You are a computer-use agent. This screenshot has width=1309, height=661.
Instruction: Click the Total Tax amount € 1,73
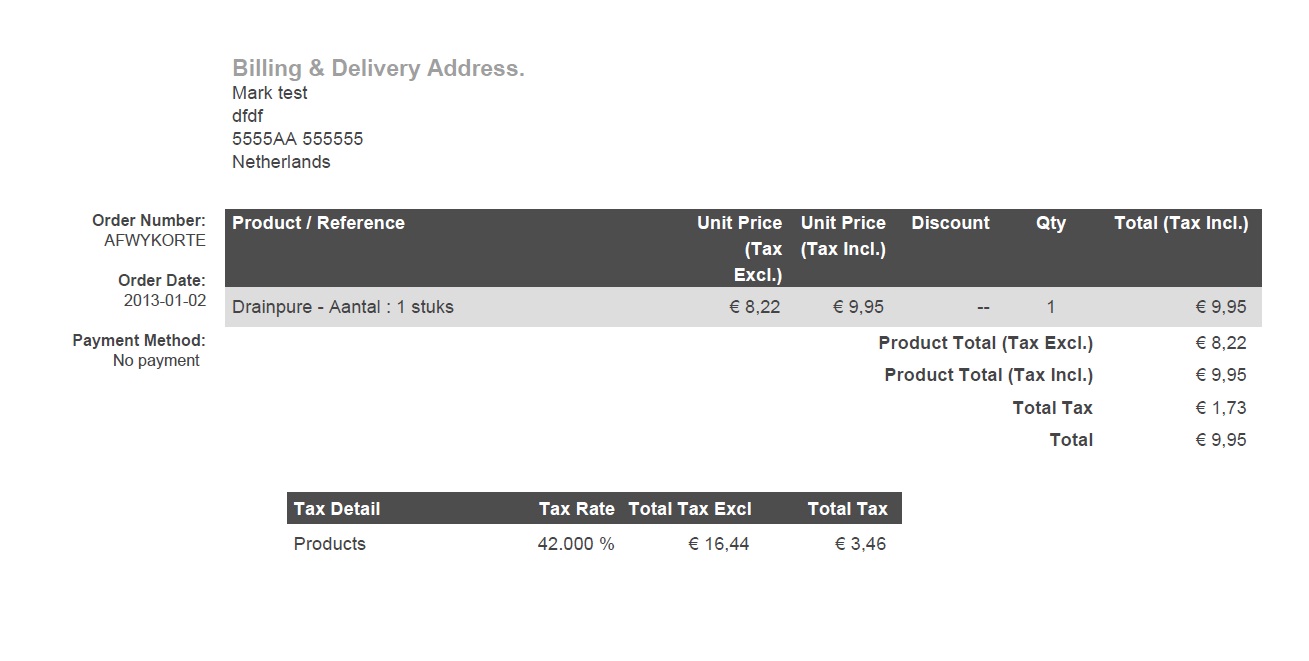coord(1221,408)
